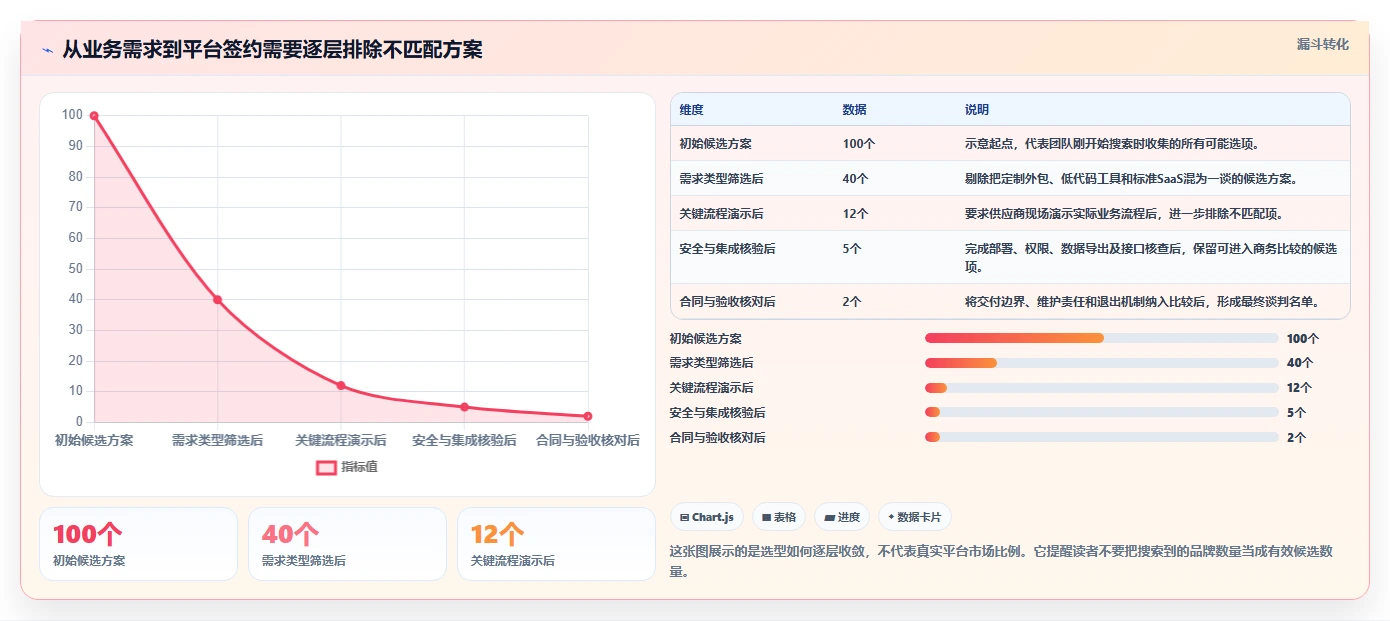Click the chart data point for 合同与验收核对后

point(588,416)
